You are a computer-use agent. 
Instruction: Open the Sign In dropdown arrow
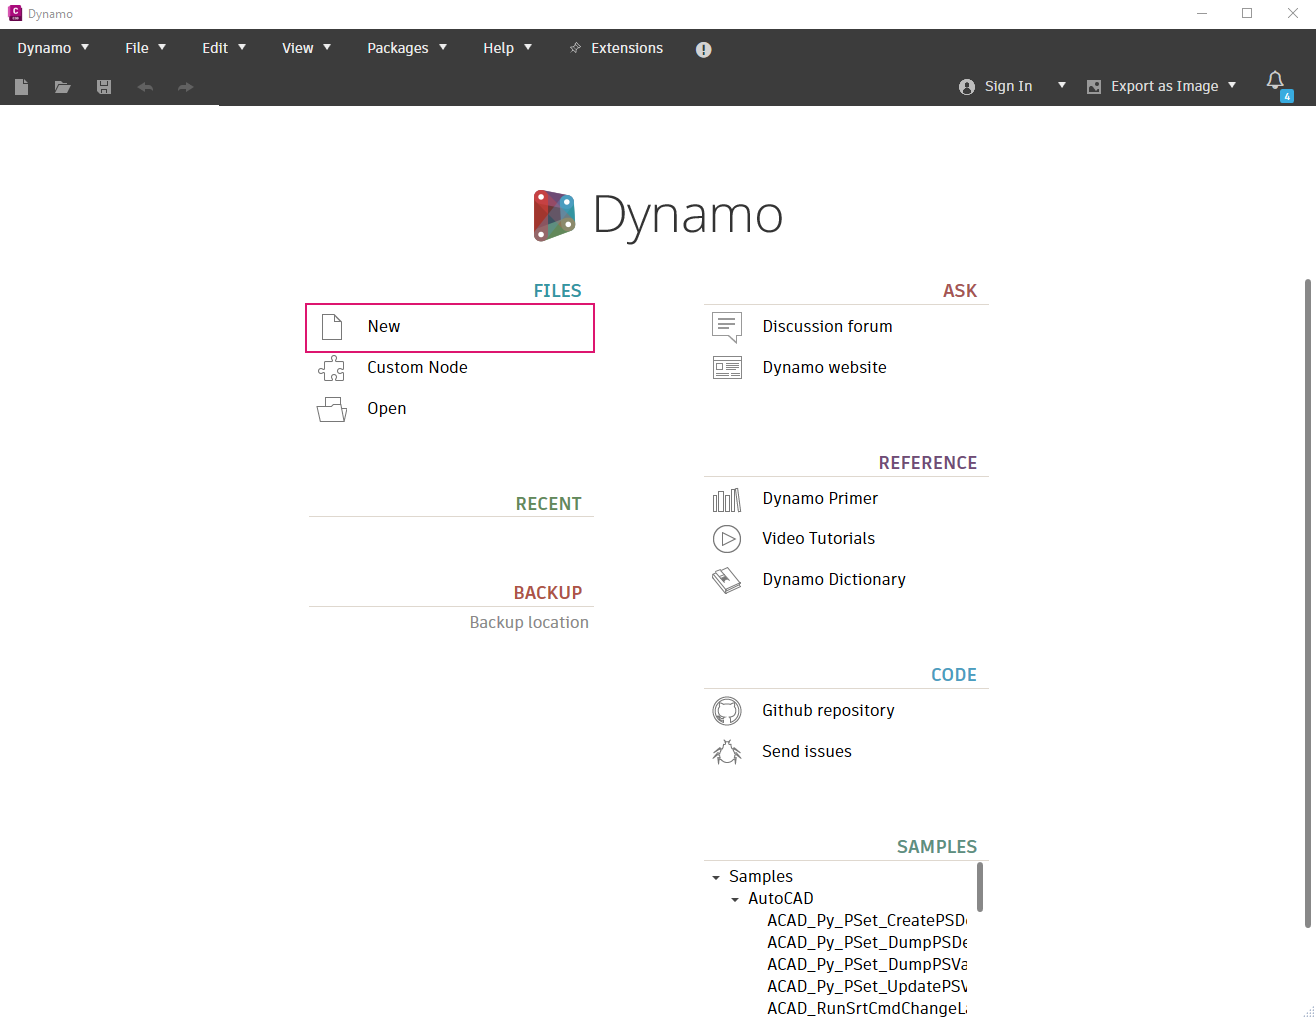pyautogui.click(x=1061, y=86)
